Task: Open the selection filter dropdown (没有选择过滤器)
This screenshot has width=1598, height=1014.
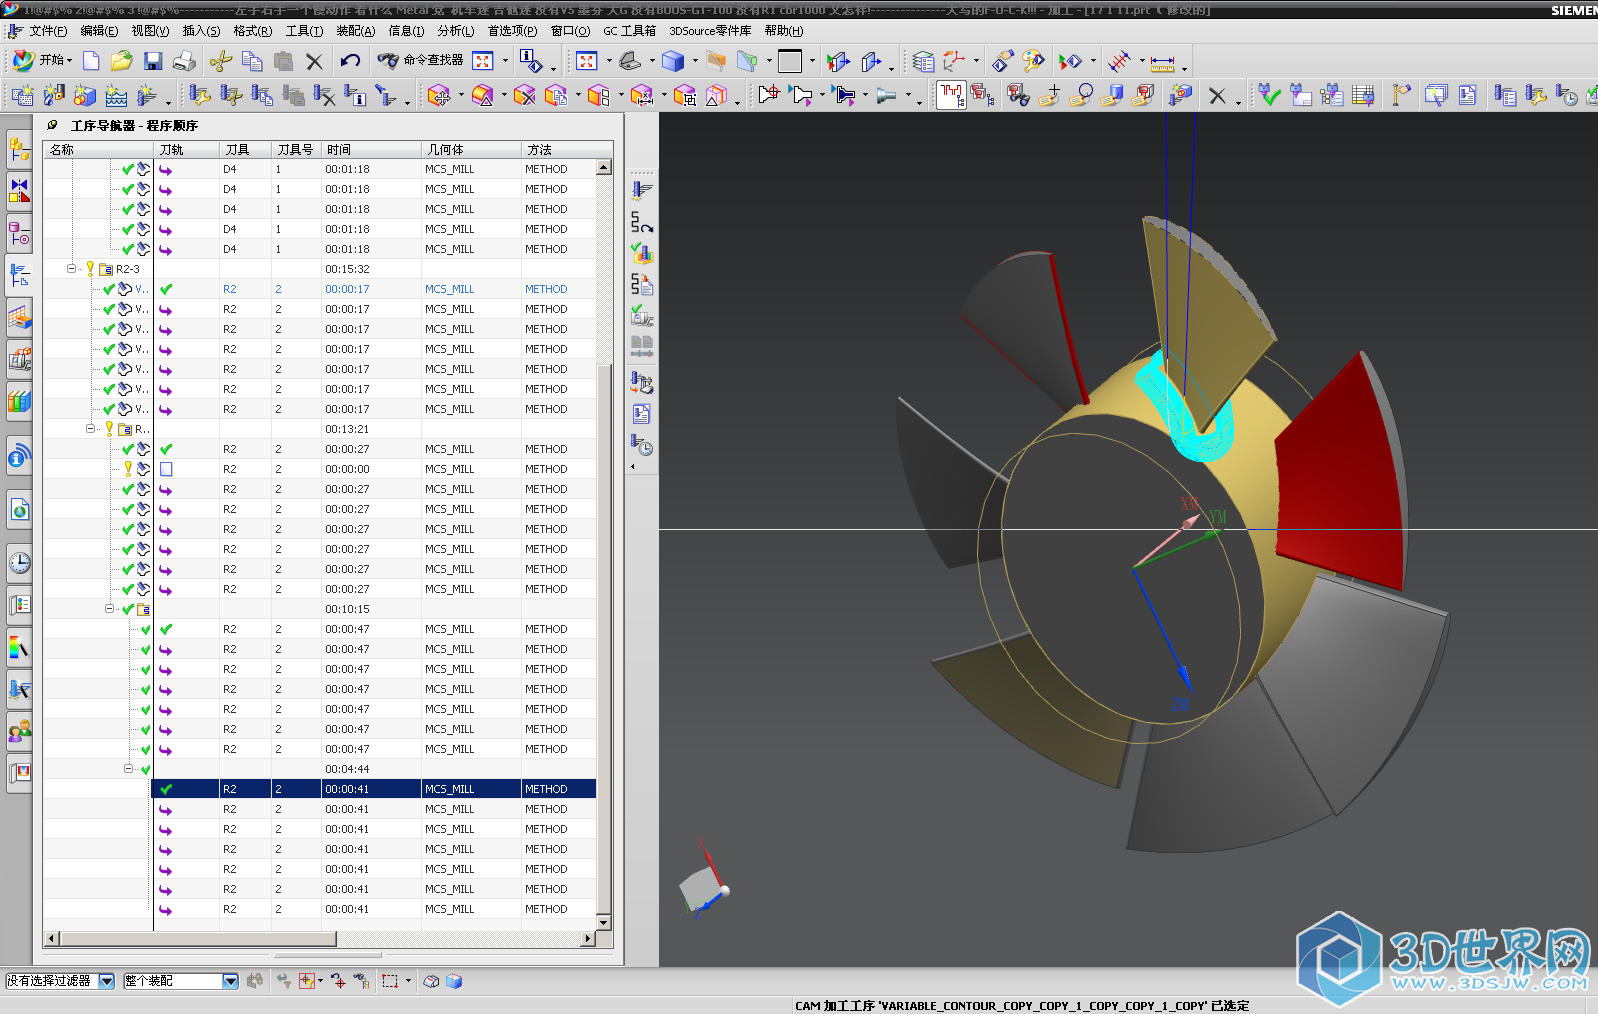Action: (x=107, y=981)
